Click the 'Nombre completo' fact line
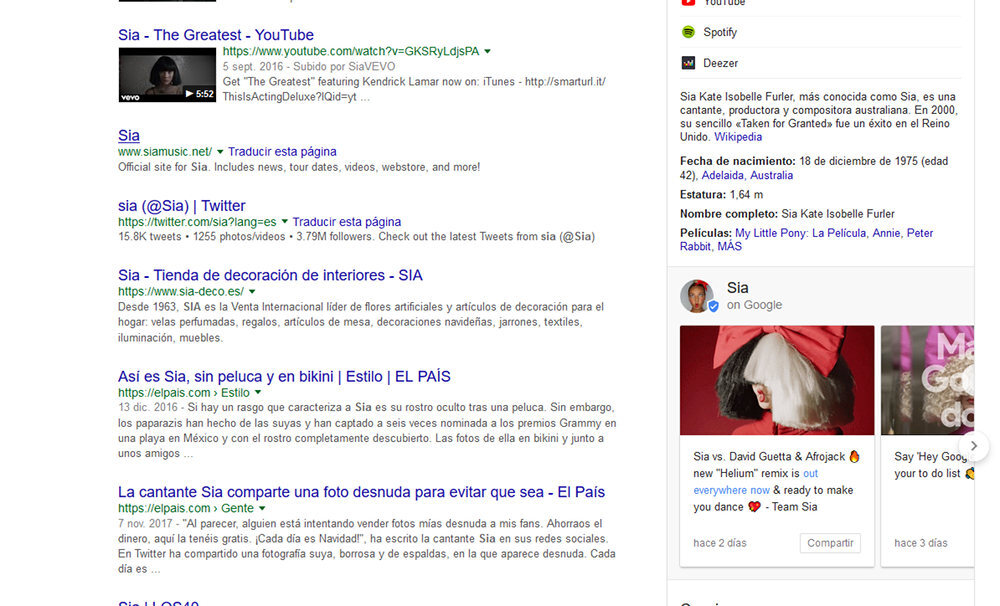This screenshot has height=606, width=1000. coord(787,214)
